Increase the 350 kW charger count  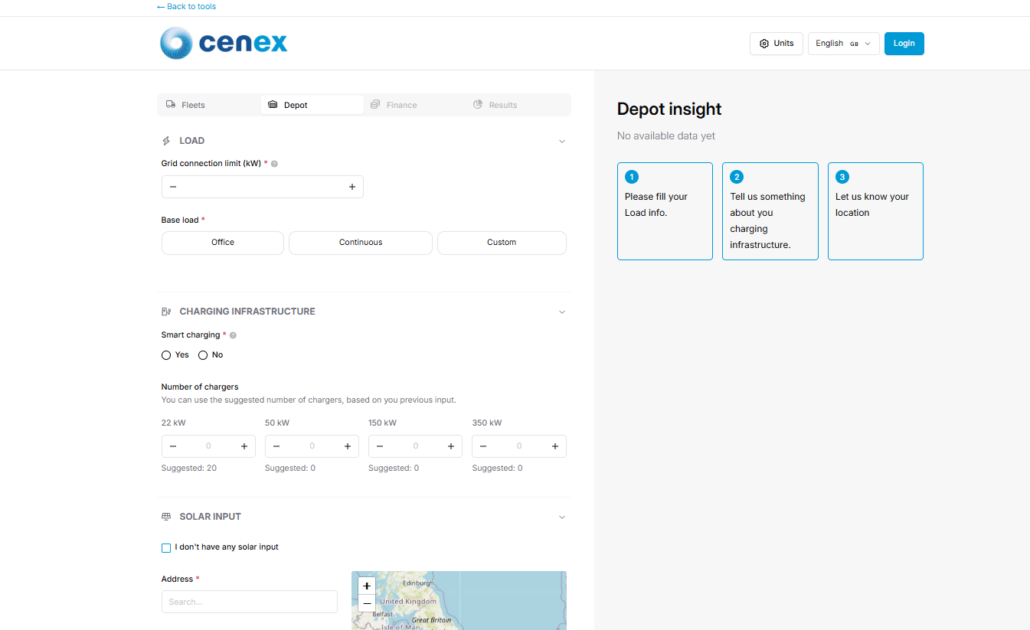555,446
